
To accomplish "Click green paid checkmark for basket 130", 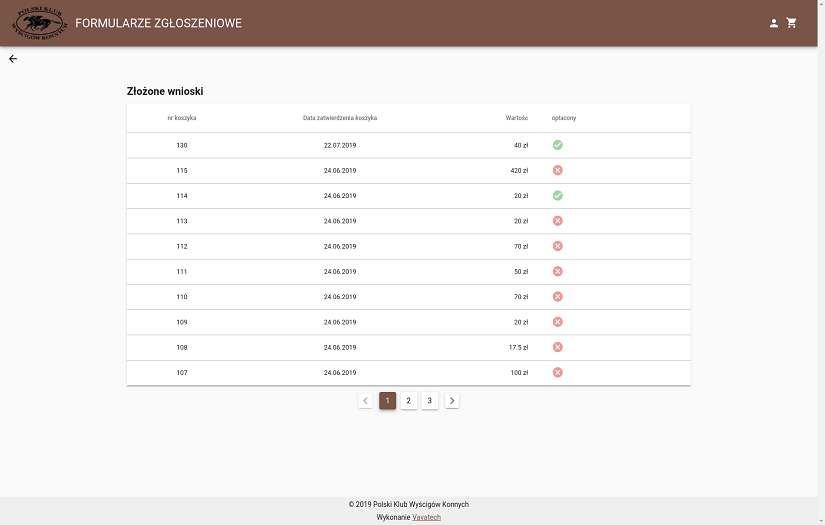I will 558,145.
